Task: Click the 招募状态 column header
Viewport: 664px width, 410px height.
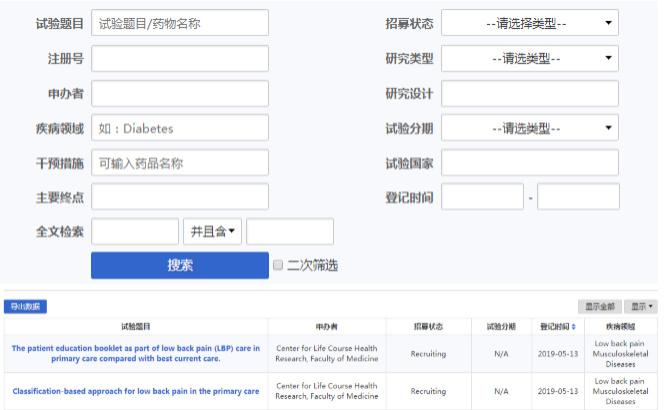Action: point(428,327)
